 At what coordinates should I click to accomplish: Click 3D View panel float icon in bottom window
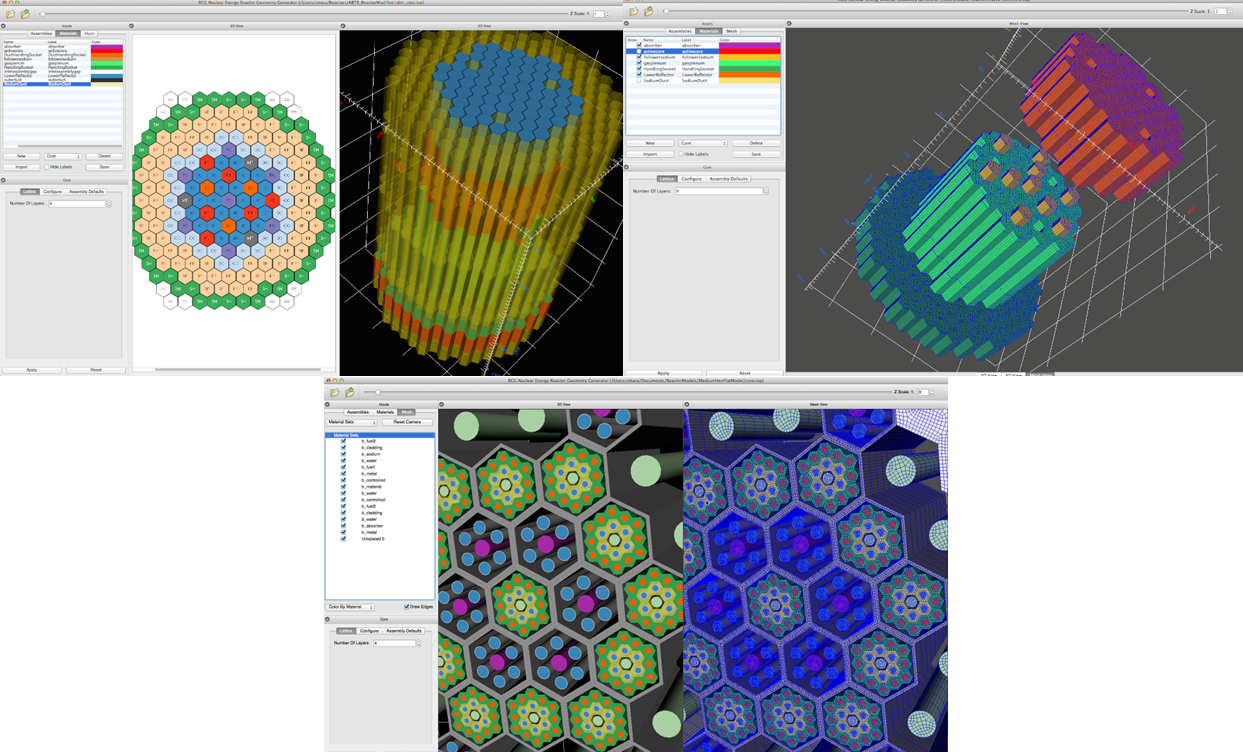[x=441, y=405]
